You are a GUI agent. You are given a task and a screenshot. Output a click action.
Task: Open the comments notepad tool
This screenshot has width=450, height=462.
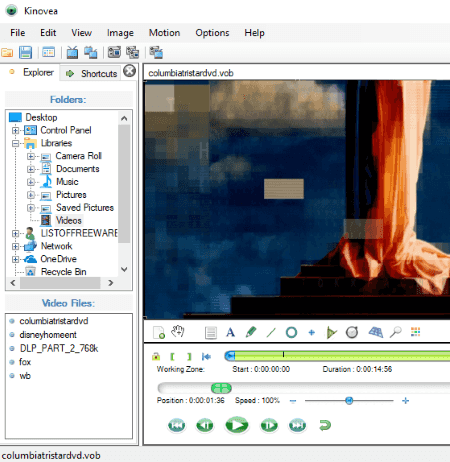211,332
